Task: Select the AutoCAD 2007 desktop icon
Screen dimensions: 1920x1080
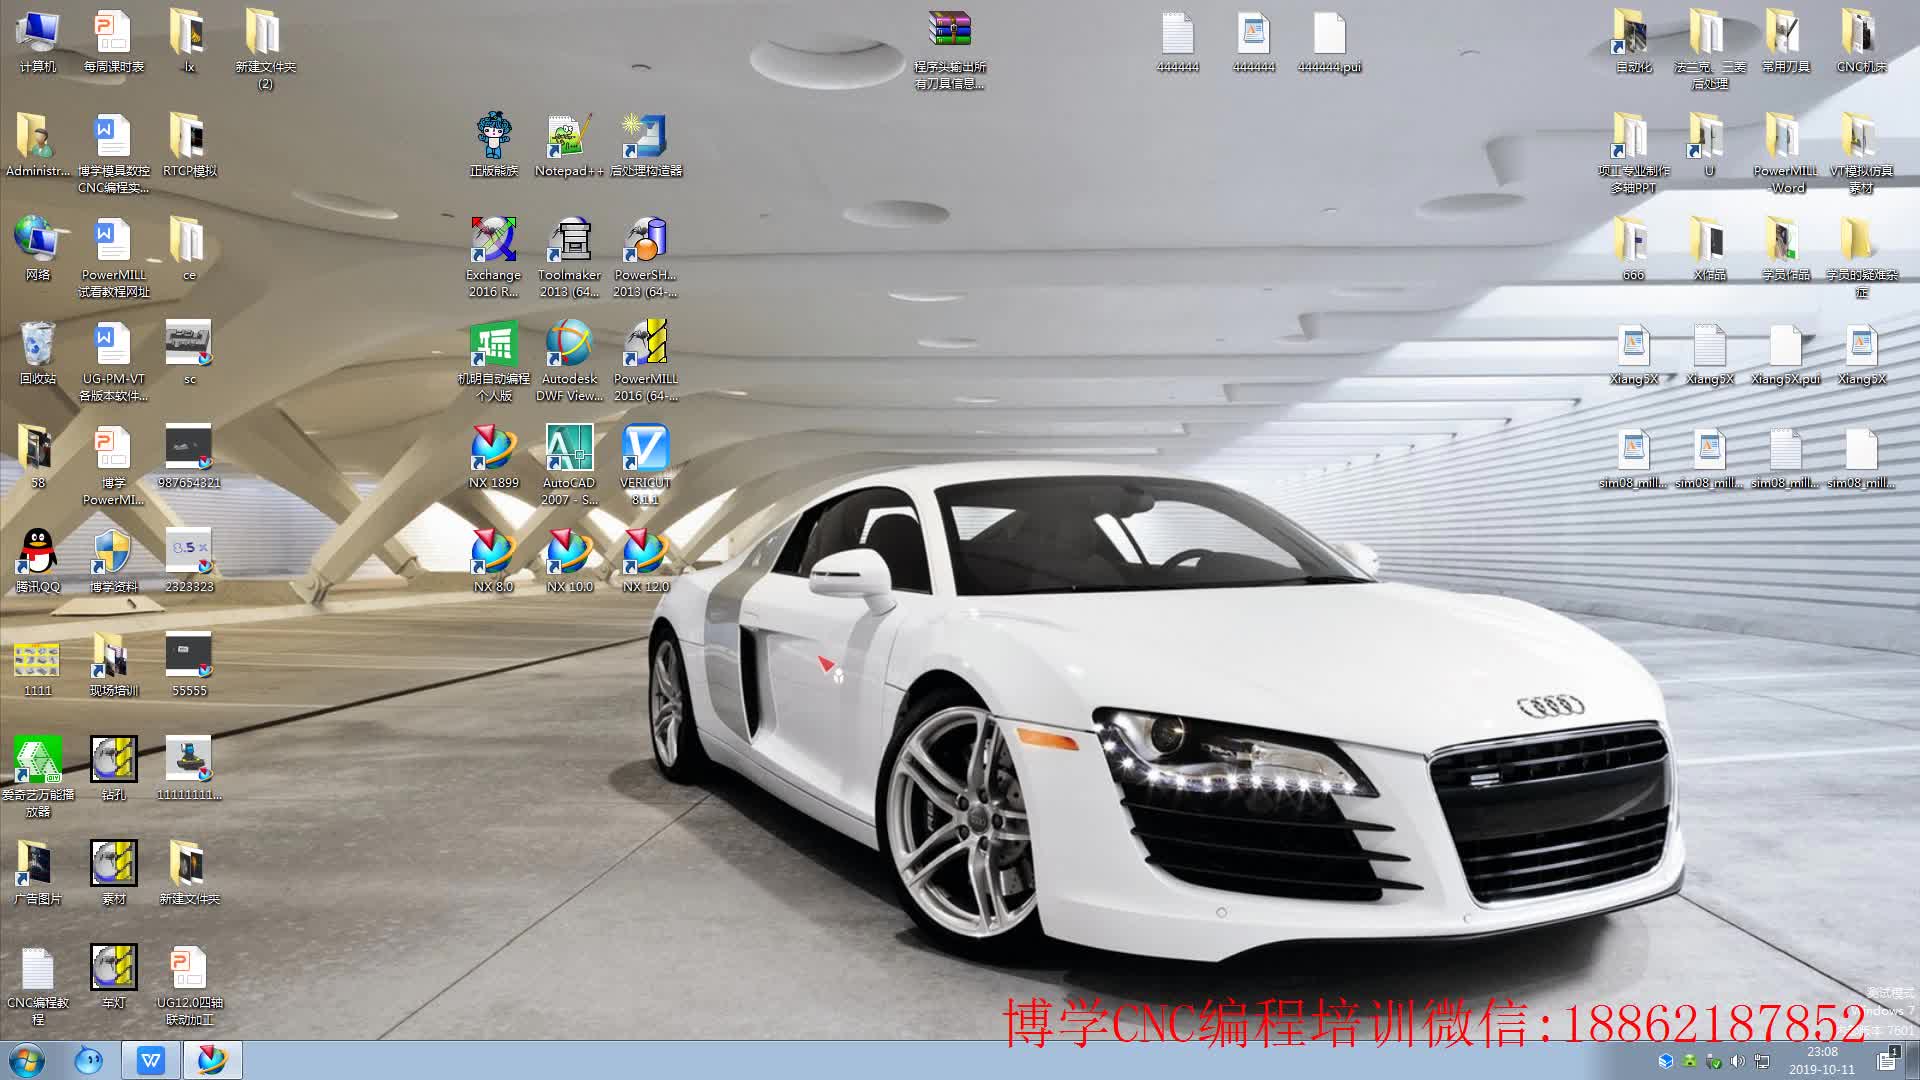Action: tap(569, 447)
